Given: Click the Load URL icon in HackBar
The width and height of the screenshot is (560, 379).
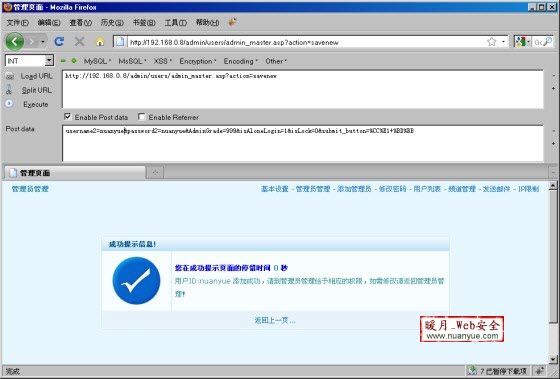Looking at the screenshot, I should (10, 76).
